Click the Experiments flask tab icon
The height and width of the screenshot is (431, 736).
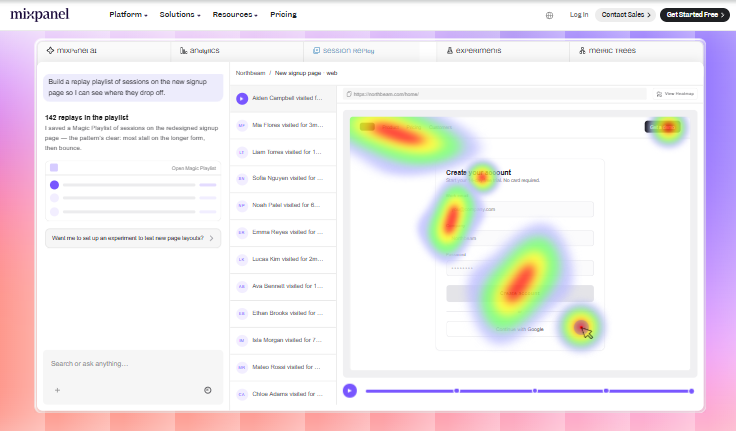tap(450, 50)
